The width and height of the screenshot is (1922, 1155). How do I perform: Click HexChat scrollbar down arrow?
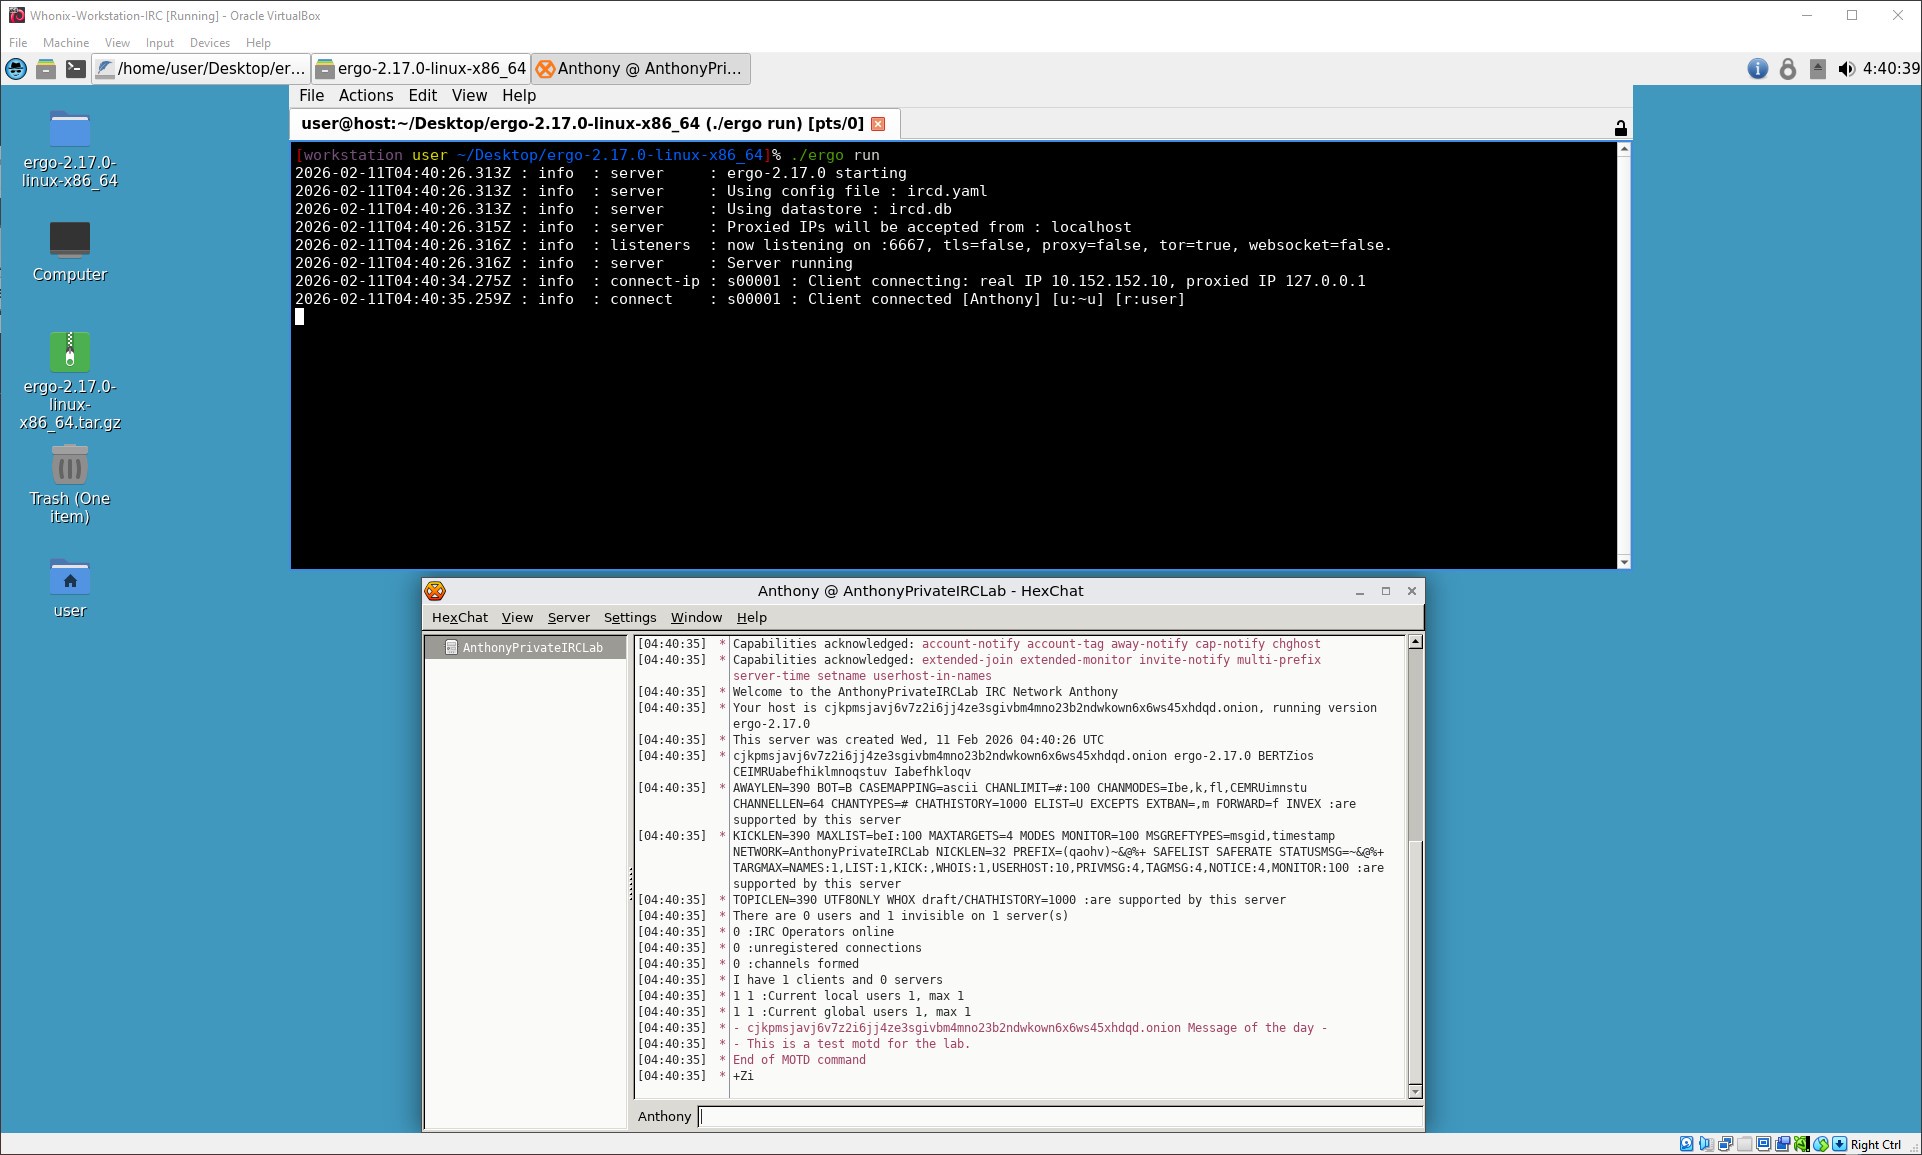[x=1414, y=1091]
